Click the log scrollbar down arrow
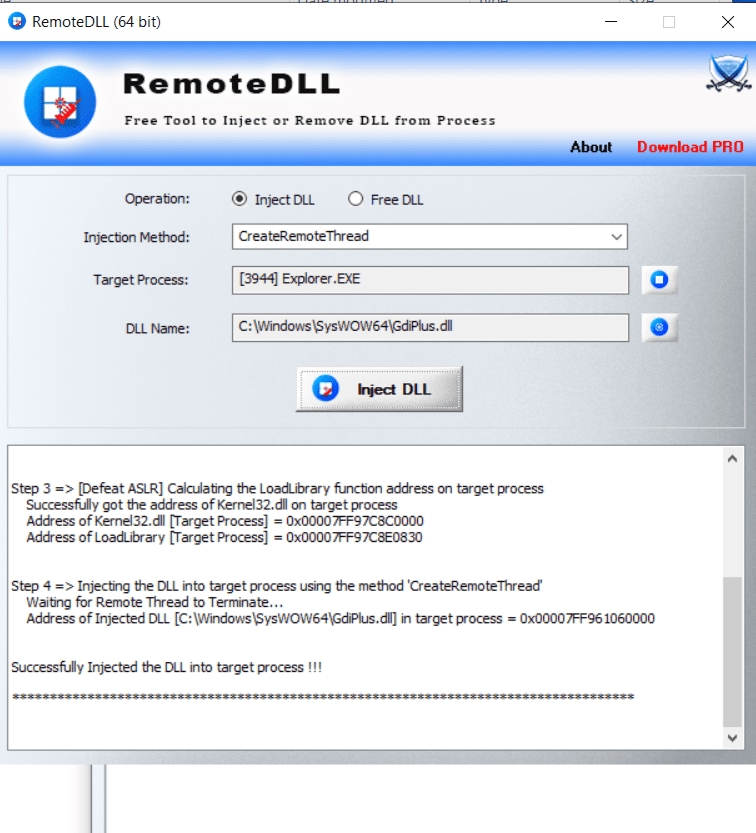 [732, 738]
